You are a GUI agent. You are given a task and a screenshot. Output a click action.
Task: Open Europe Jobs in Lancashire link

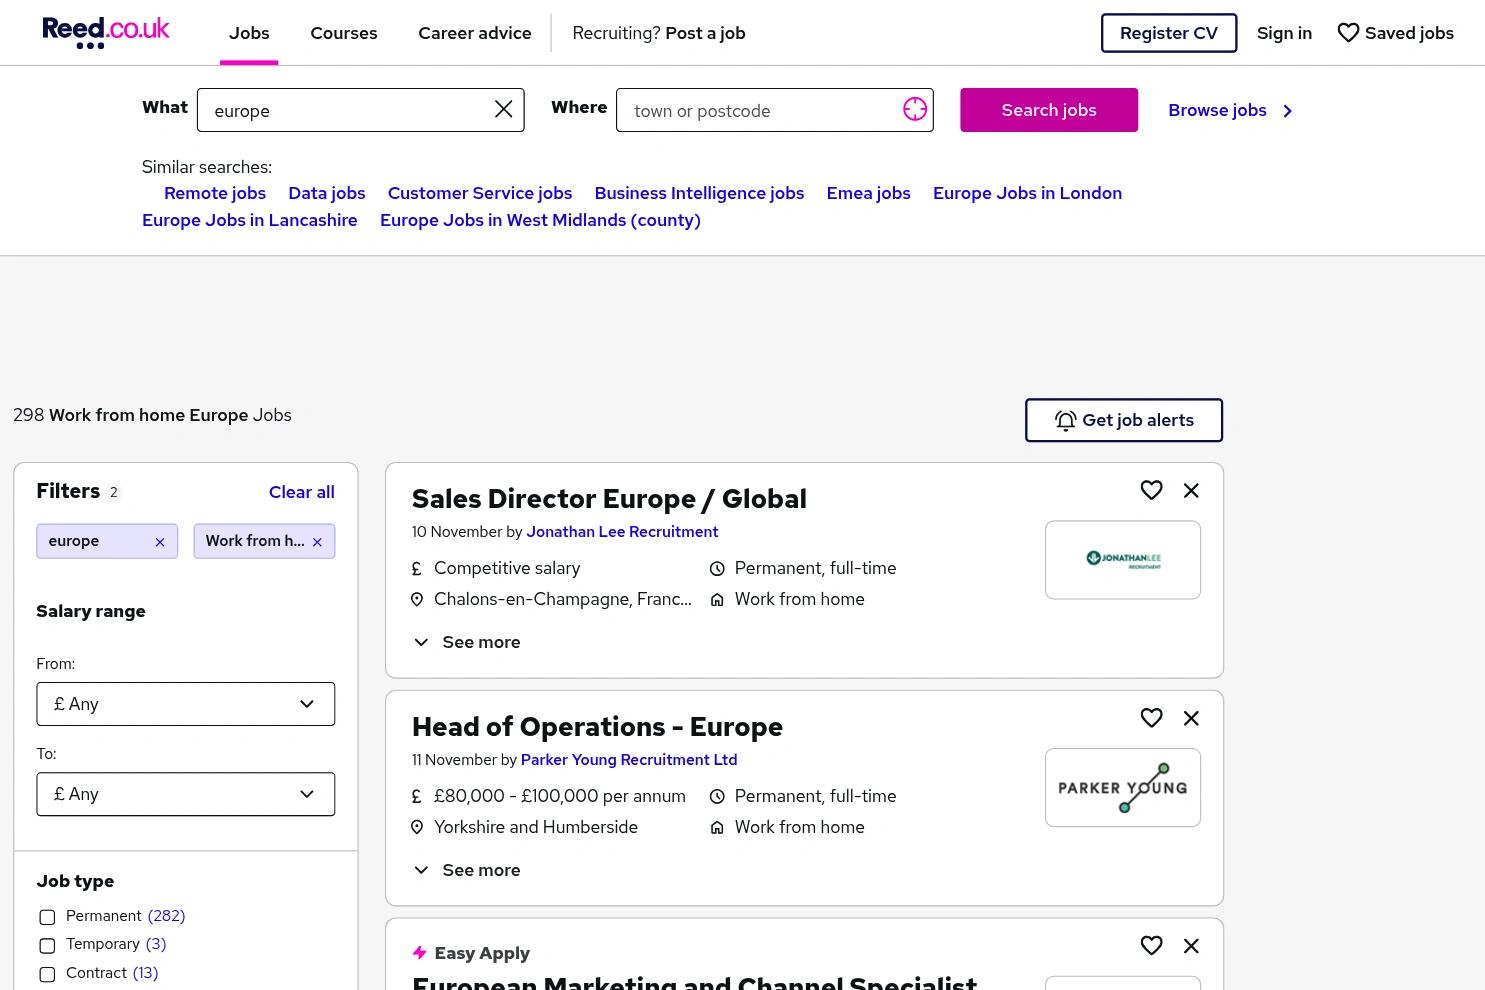coord(250,220)
